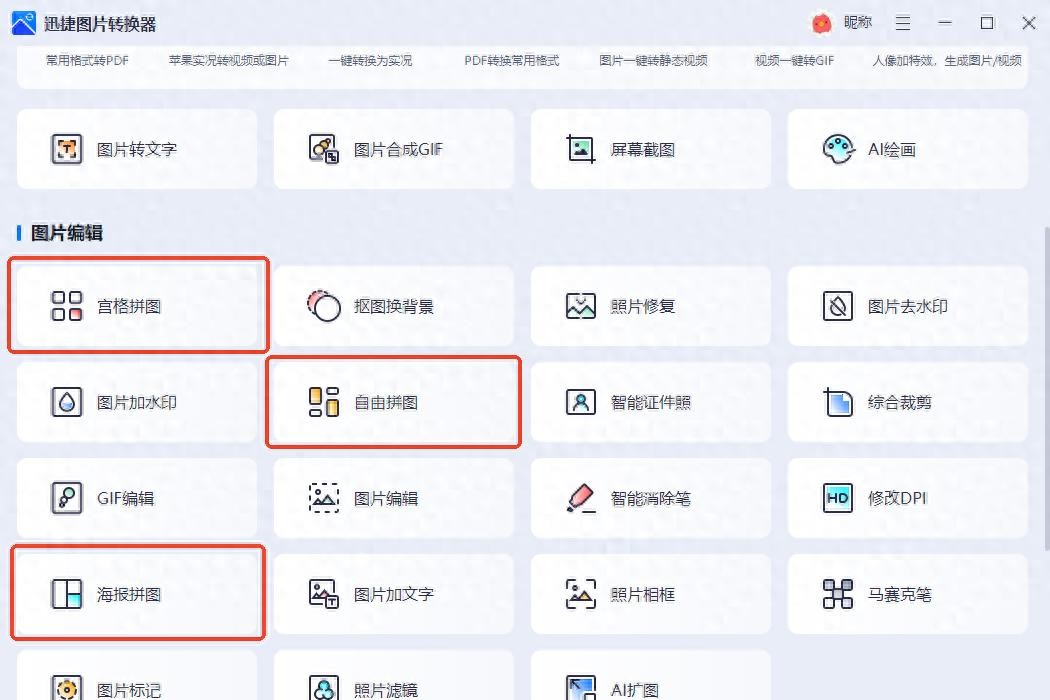Select the 屏幕截图 crop icon
The image size is (1050, 700).
(x=581, y=149)
